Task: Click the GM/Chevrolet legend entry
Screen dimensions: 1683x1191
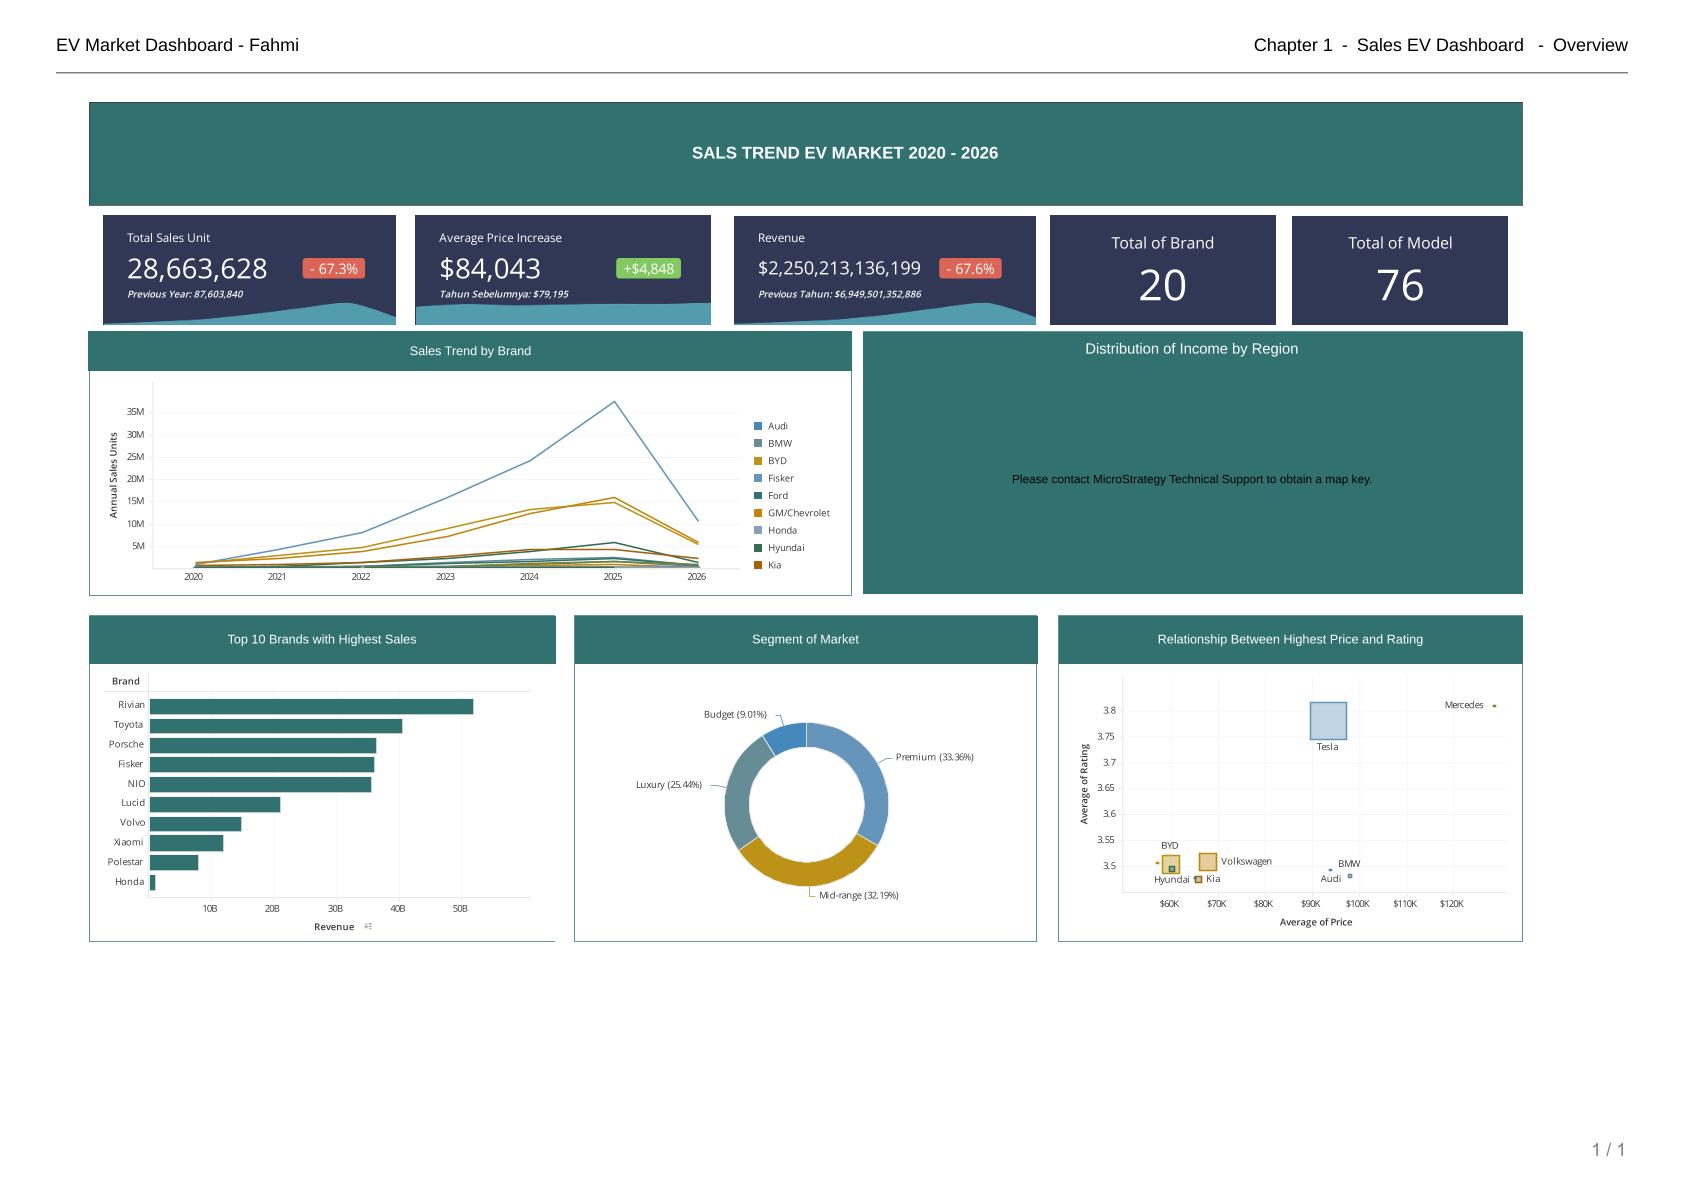Action: click(x=792, y=513)
